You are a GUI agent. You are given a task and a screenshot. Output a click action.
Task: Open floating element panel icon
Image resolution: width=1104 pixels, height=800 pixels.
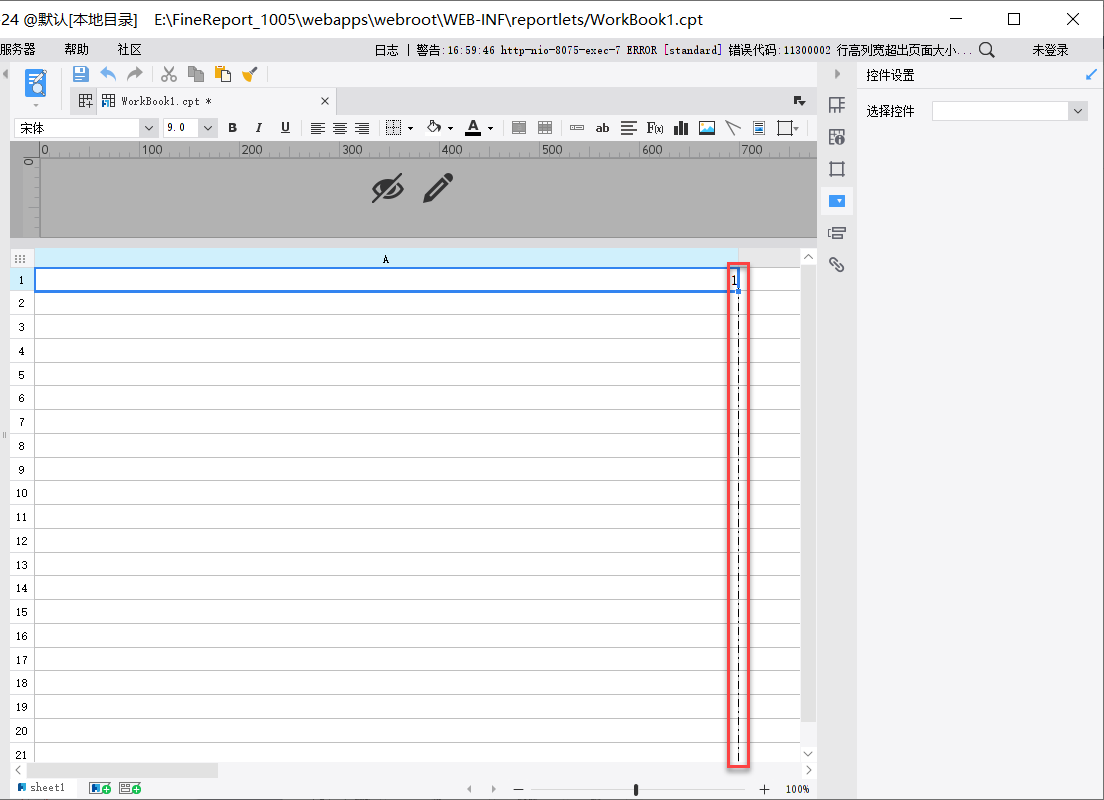click(836, 169)
